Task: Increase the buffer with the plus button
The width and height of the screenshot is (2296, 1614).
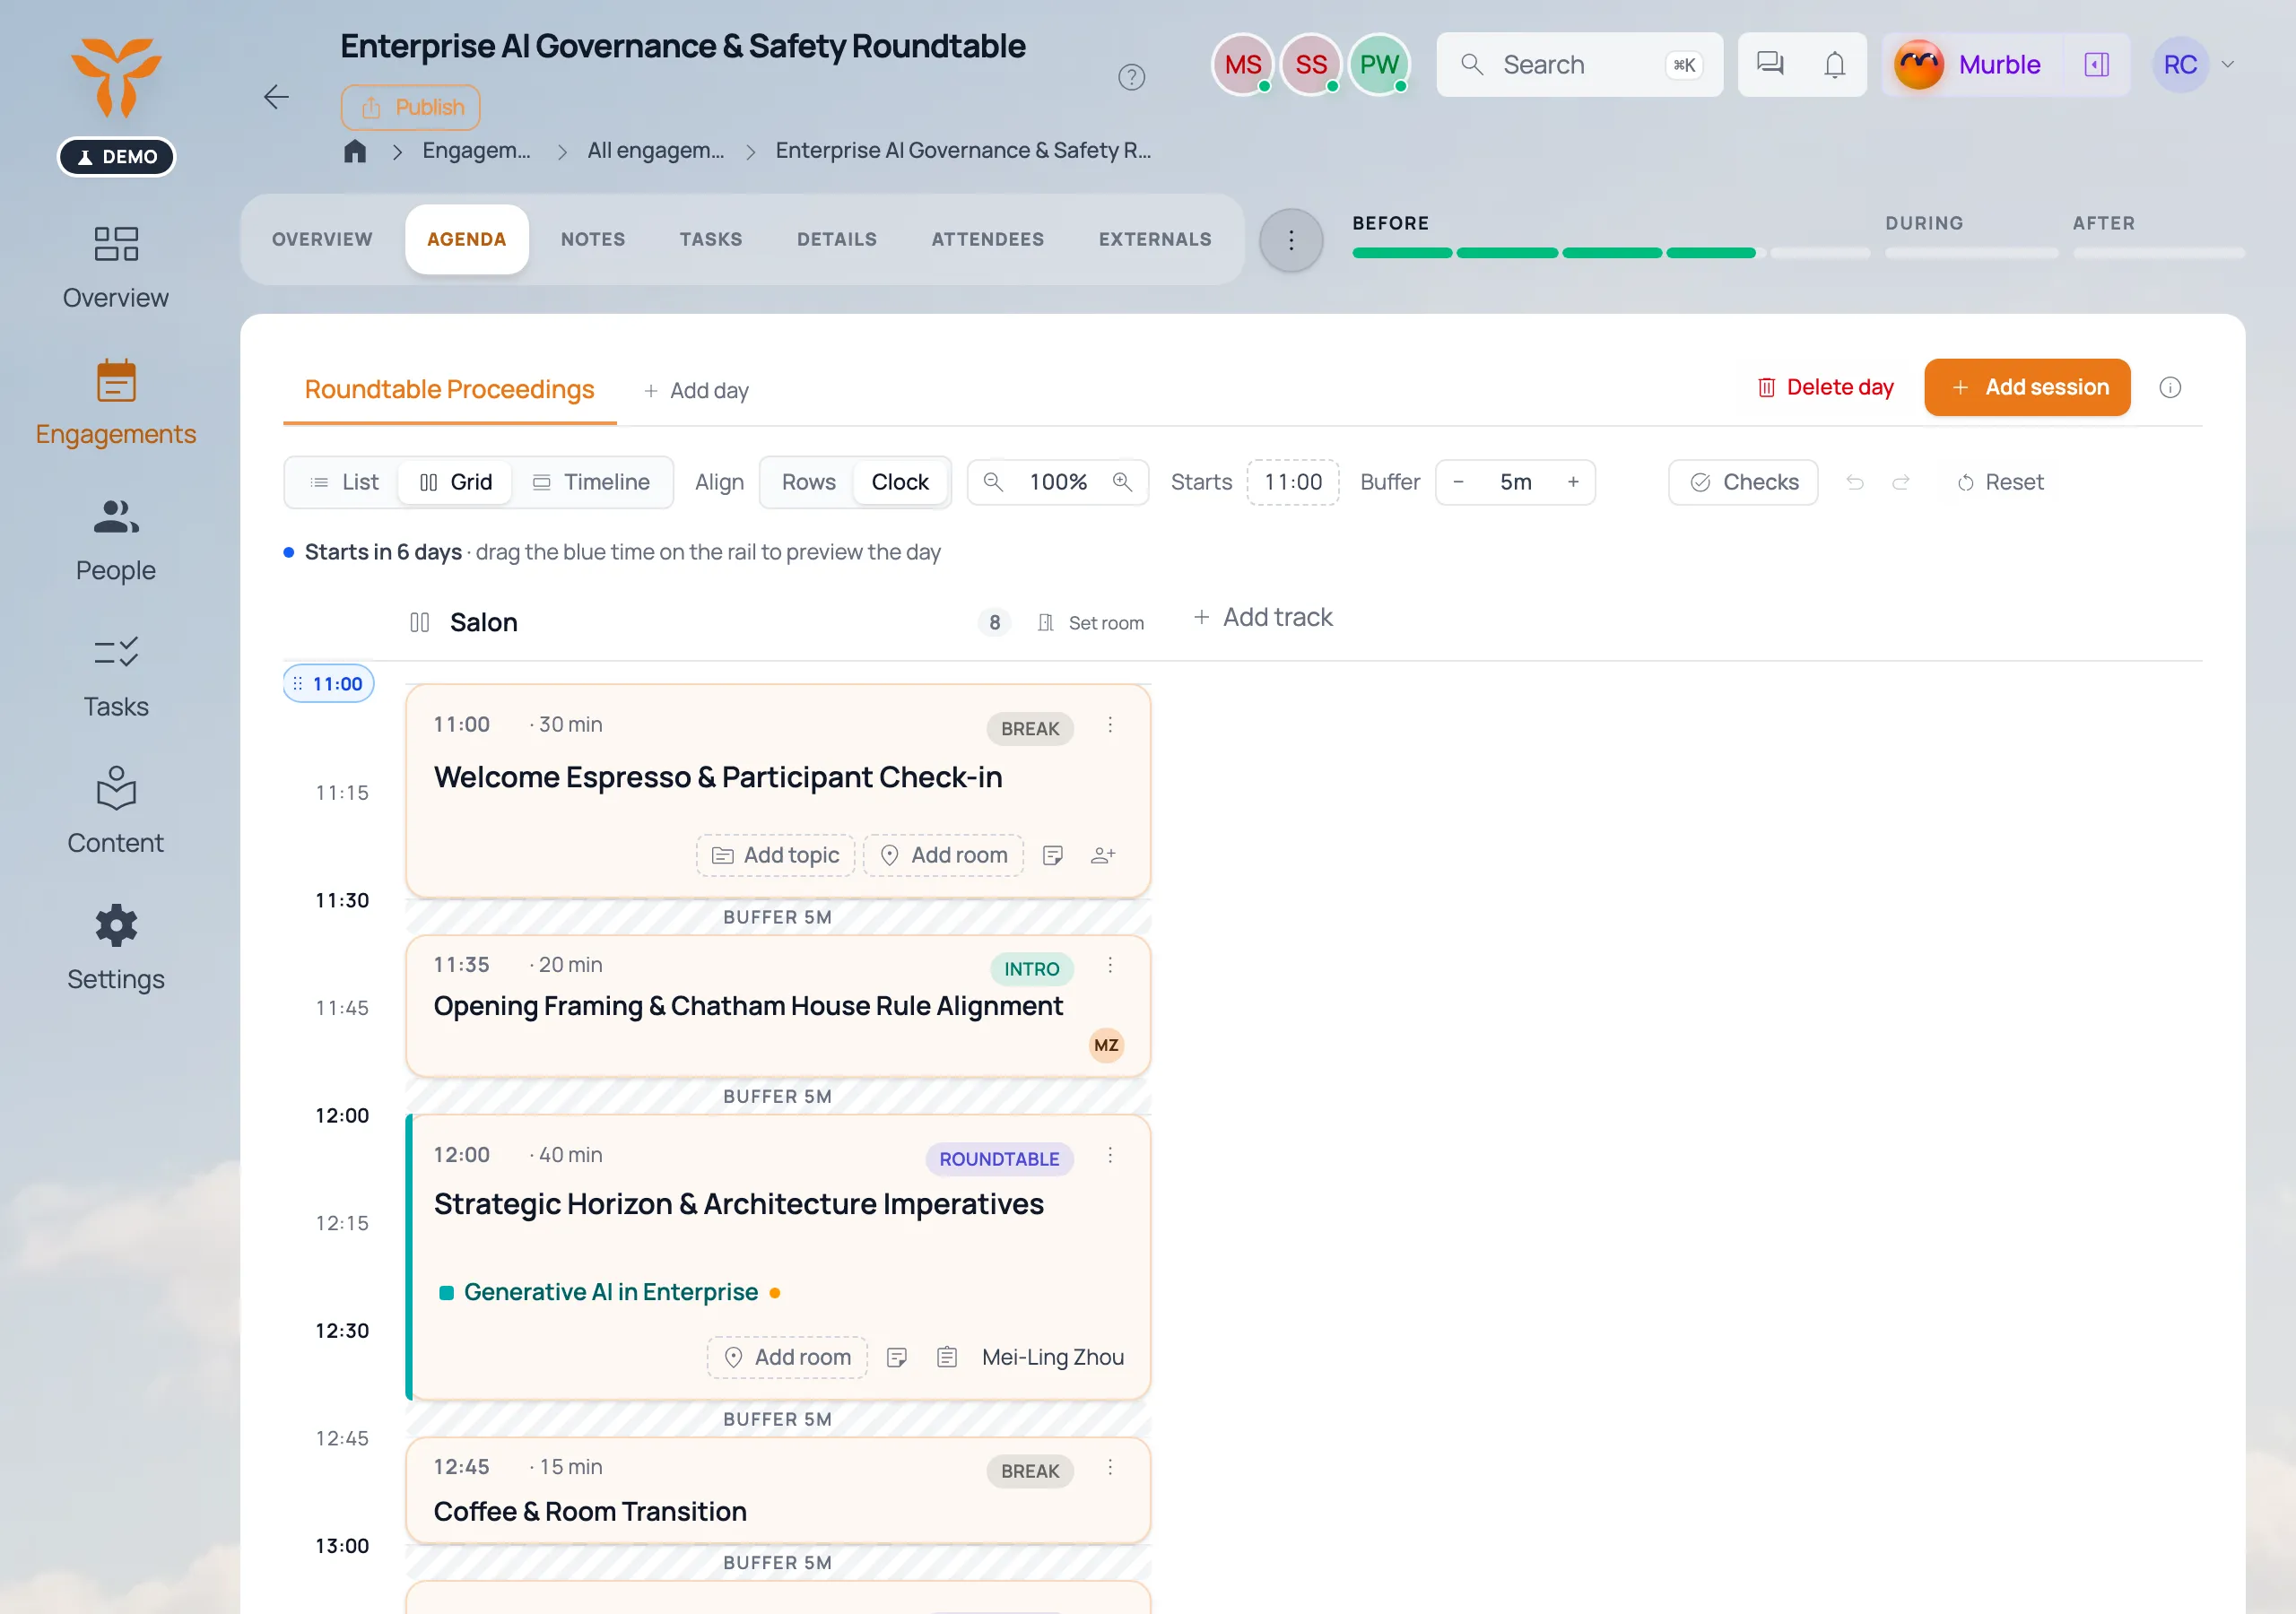Action: click(x=1573, y=482)
